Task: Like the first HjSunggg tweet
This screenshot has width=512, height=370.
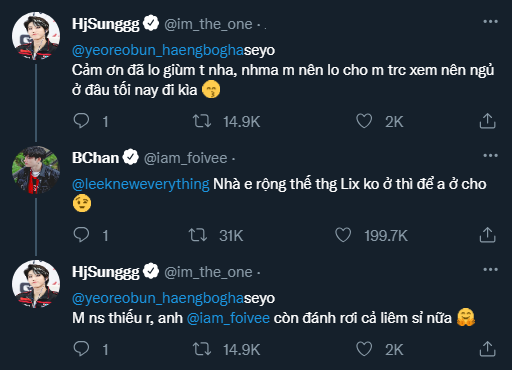Action: [x=364, y=121]
